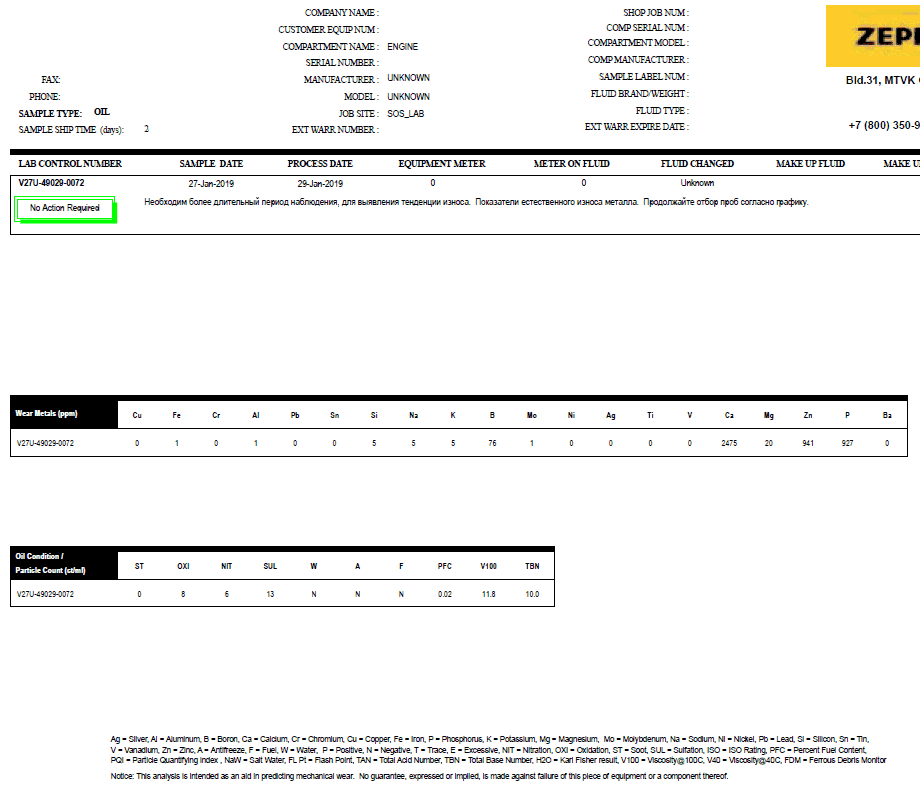This screenshot has width=920, height=797.
Task: Click the Notice disclaimer at the bottom
Action: [418, 776]
